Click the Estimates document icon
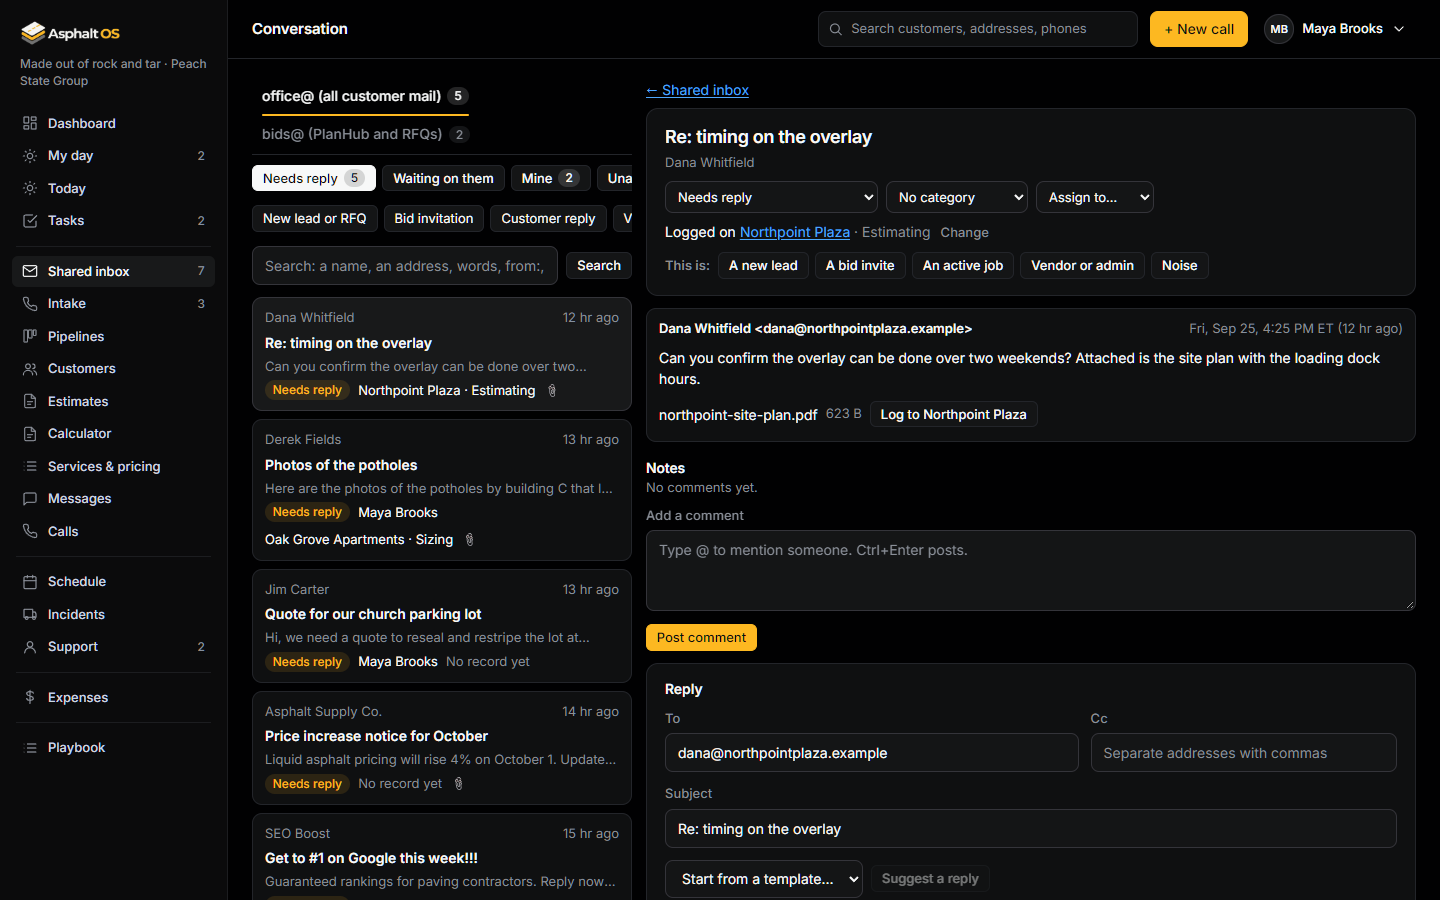Viewport: 1440px width, 900px height. (30, 401)
